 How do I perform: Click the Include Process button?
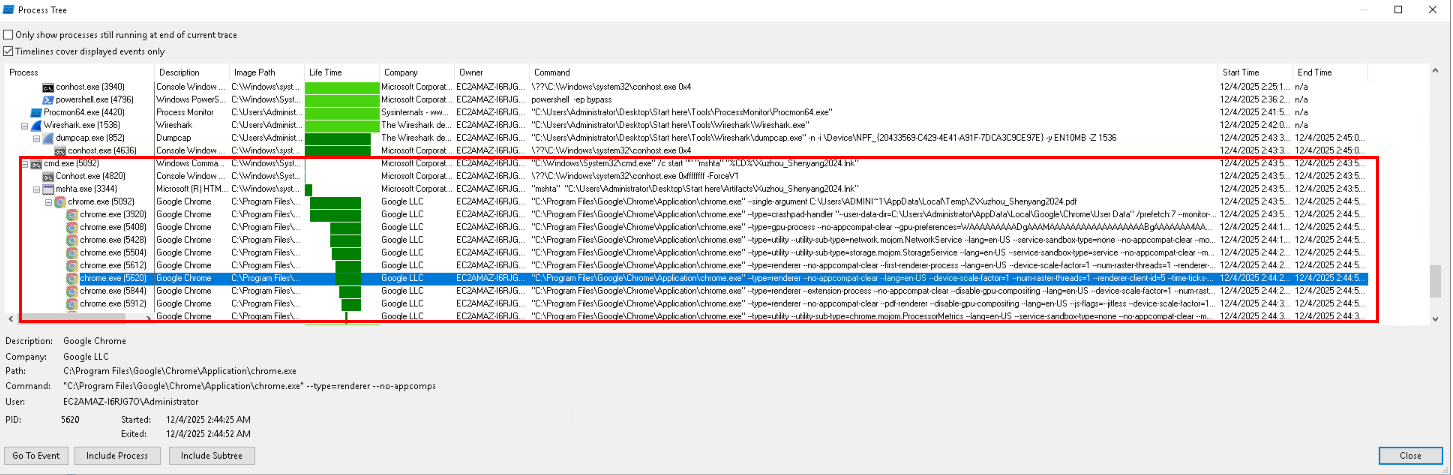pyautogui.click(x=117, y=455)
